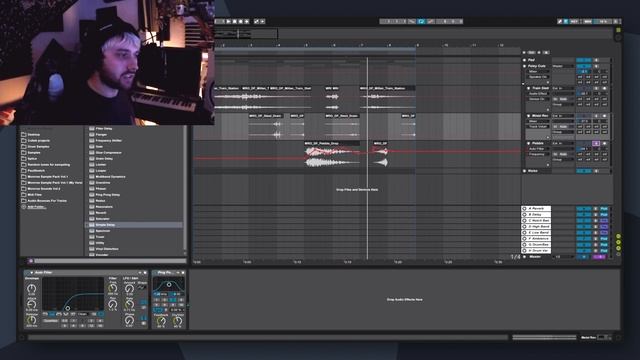
Task: Fold the Metal Rev track
Action: pyautogui.click(x=529, y=116)
